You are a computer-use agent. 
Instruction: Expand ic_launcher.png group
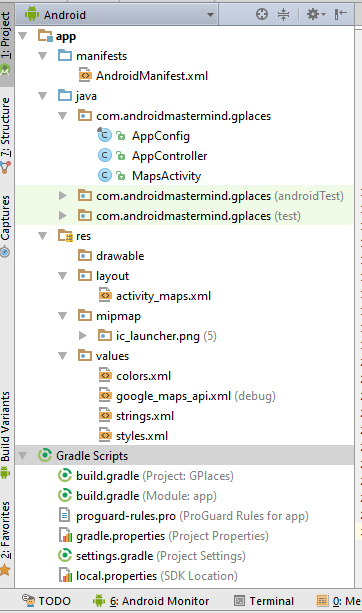pyautogui.click(x=82, y=335)
